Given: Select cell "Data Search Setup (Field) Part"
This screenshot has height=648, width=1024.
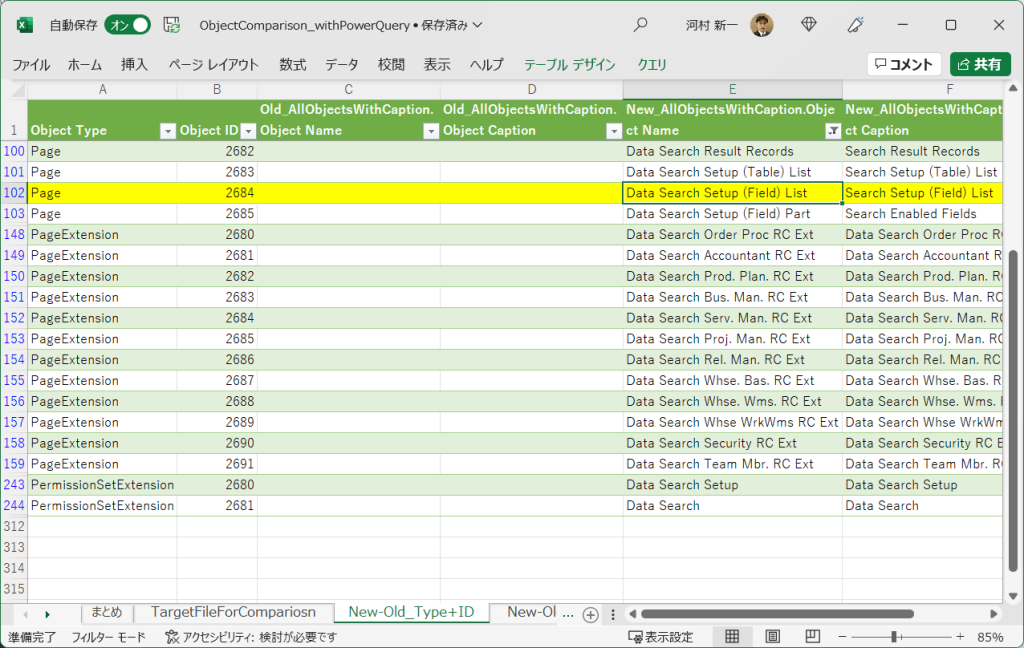Looking at the screenshot, I should click(x=733, y=214).
